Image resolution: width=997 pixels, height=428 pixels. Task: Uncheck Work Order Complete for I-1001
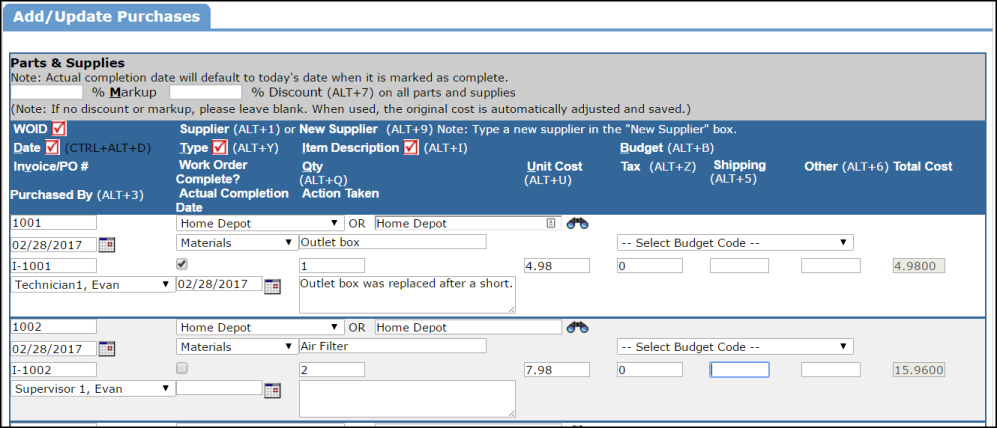[x=182, y=263]
